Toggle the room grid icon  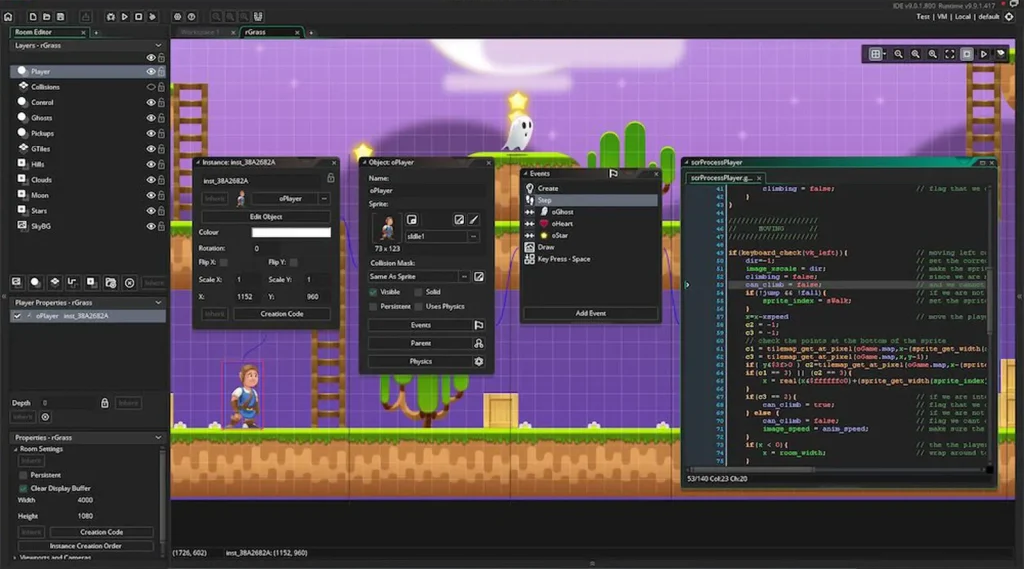point(876,54)
